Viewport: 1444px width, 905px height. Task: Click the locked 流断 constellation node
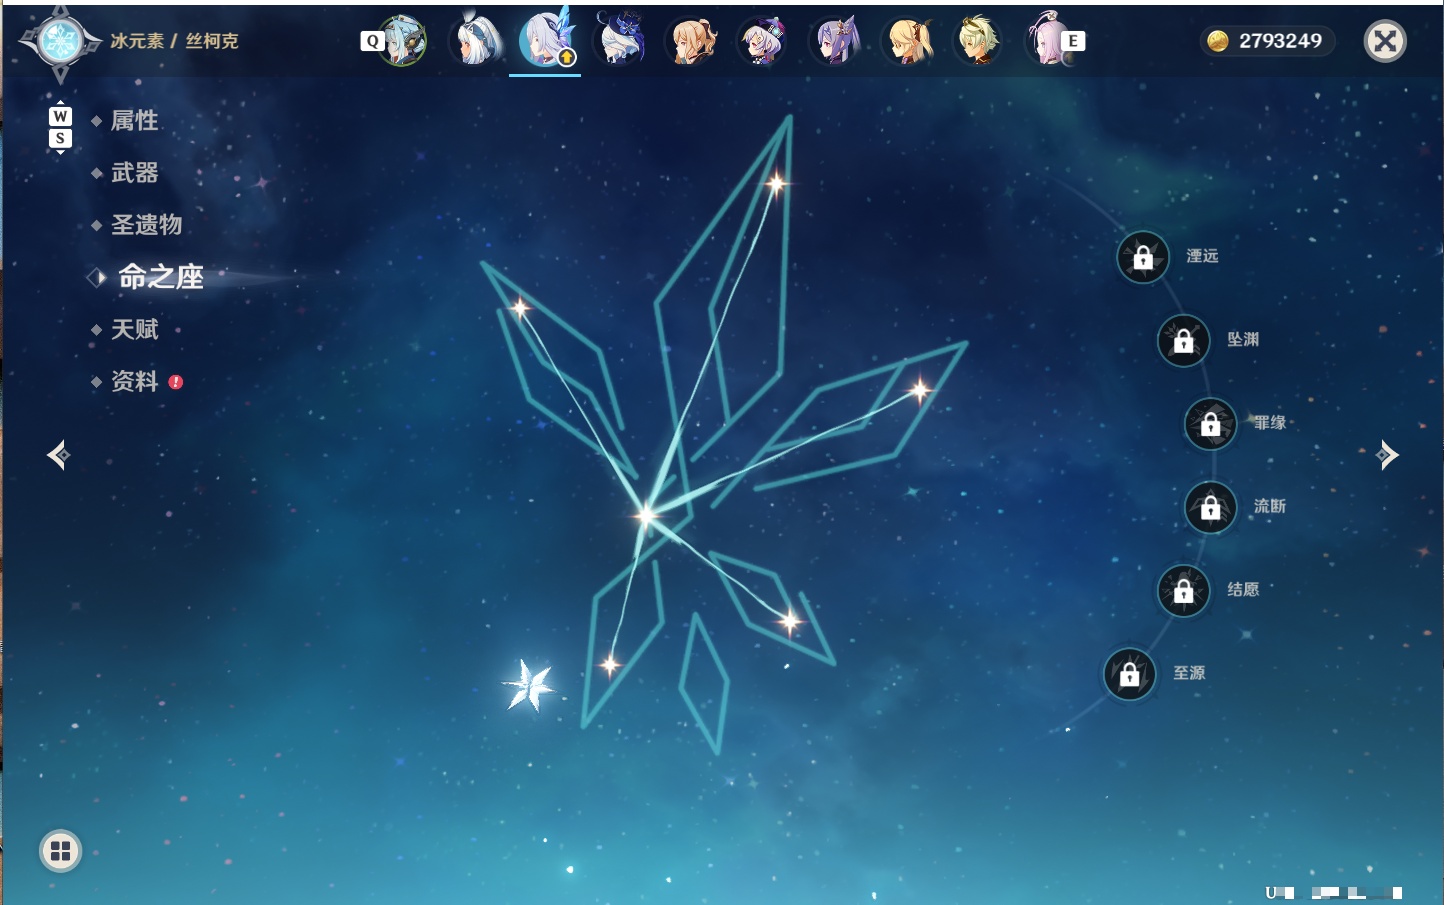(x=1210, y=507)
